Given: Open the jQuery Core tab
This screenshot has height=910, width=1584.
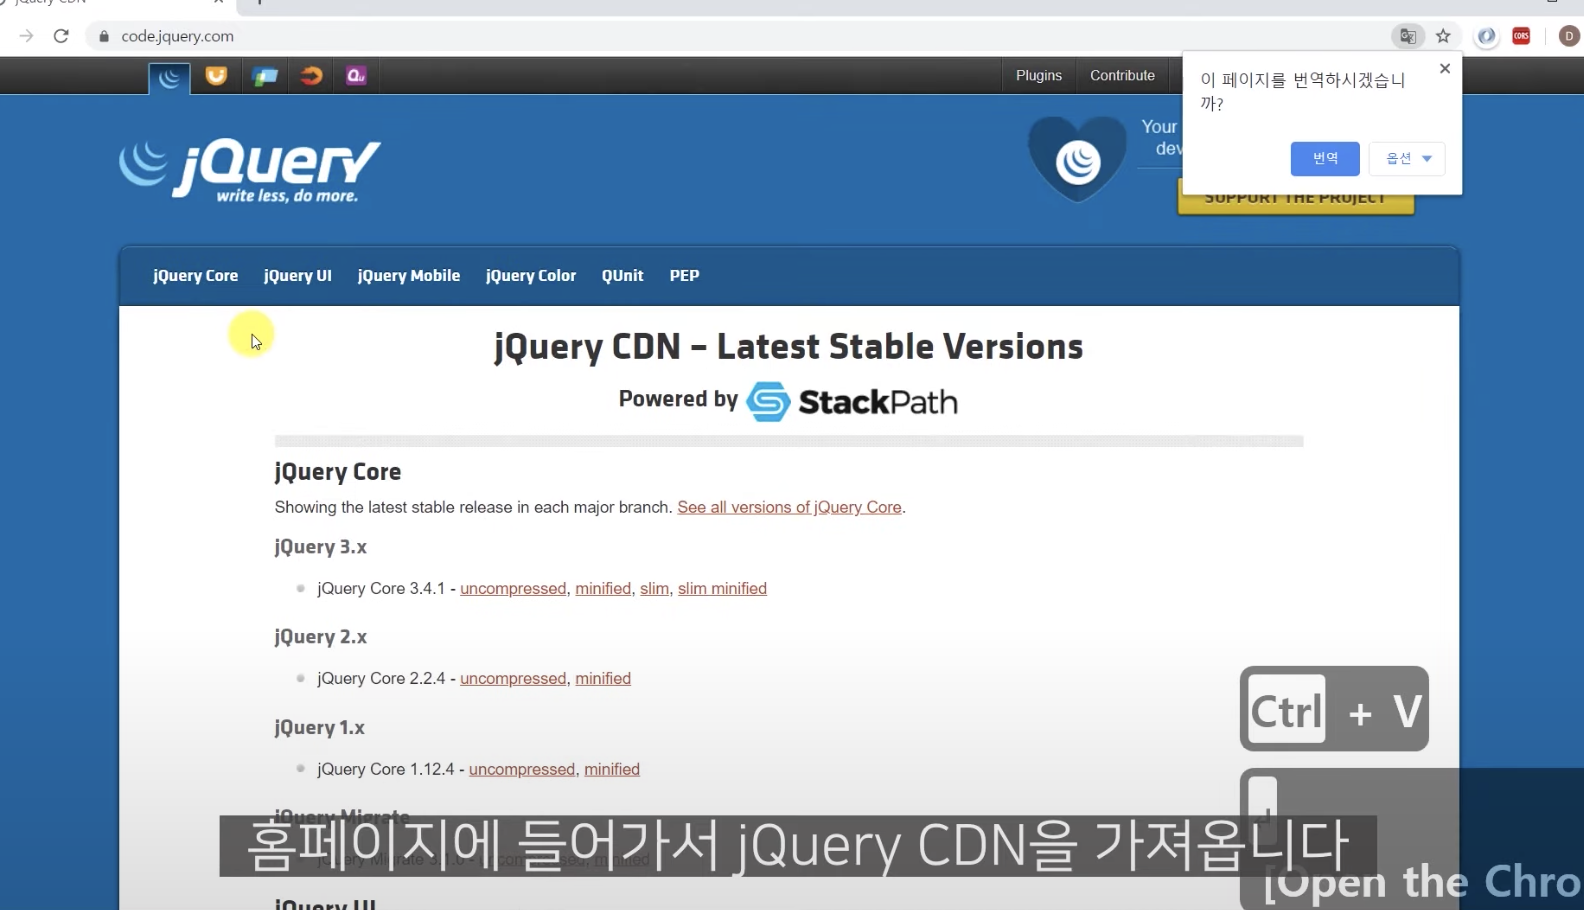Looking at the screenshot, I should tap(195, 276).
